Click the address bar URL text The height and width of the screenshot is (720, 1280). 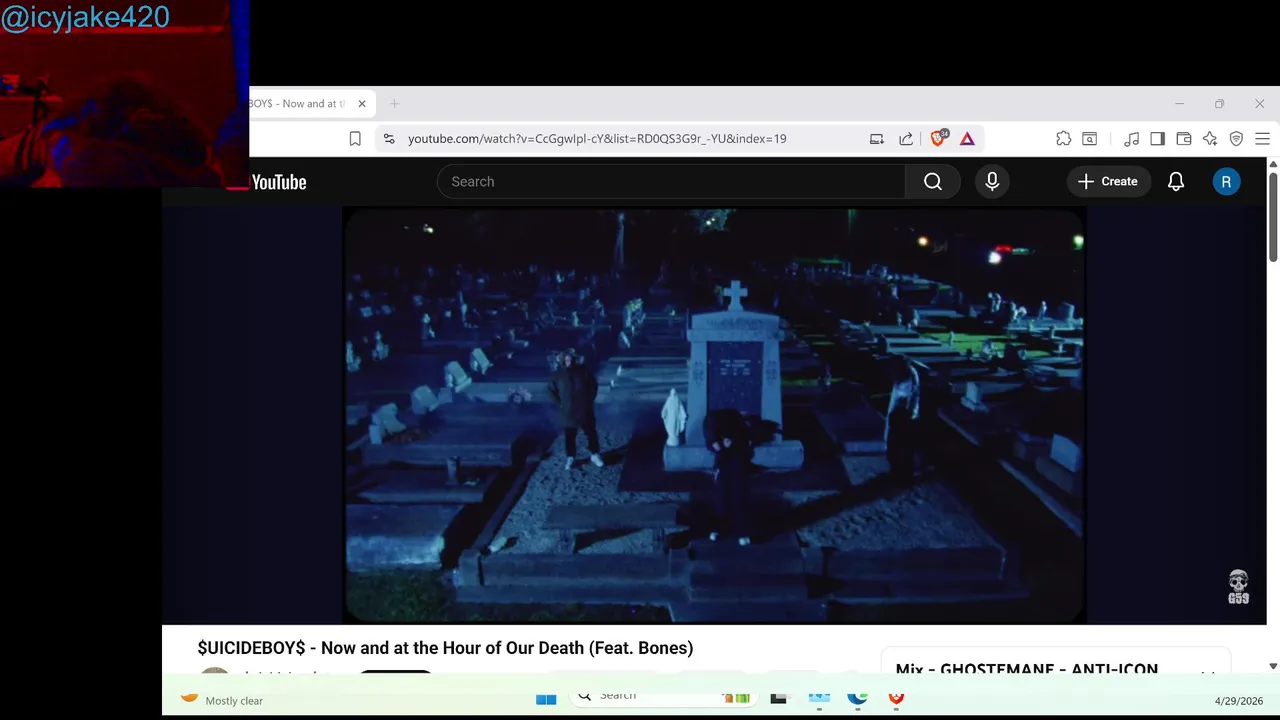point(597,139)
